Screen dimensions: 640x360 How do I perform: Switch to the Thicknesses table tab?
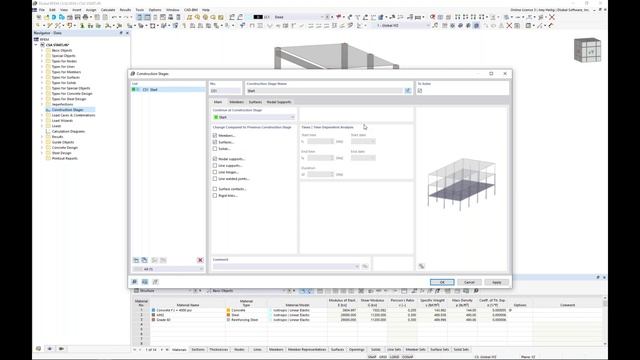[x=218, y=350]
